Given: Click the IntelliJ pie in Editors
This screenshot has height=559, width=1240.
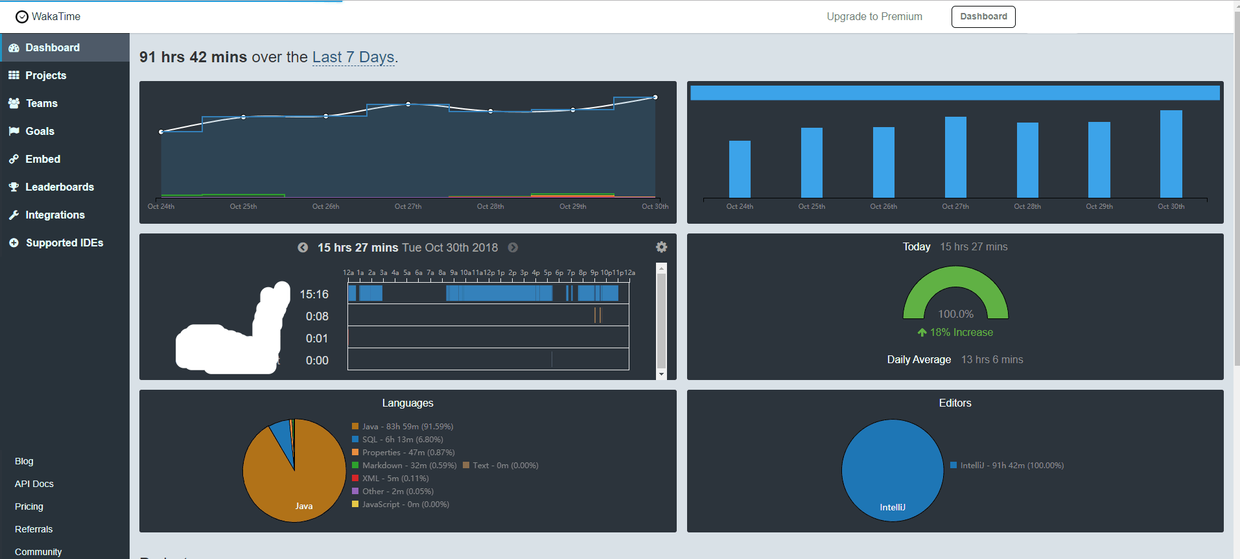Looking at the screenshot, I should pos(893,470).
